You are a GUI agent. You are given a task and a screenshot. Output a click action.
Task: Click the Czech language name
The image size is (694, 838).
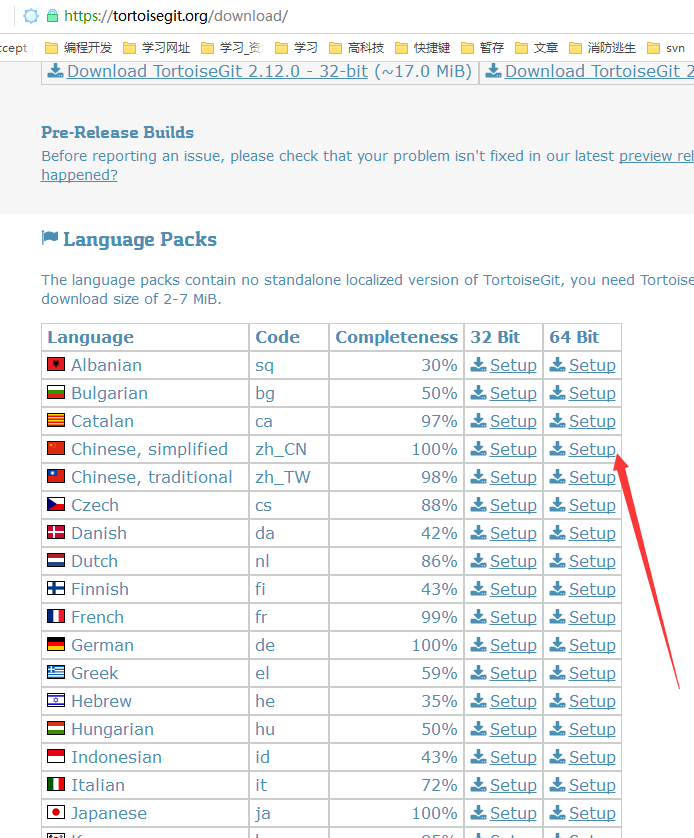(95, 505)
